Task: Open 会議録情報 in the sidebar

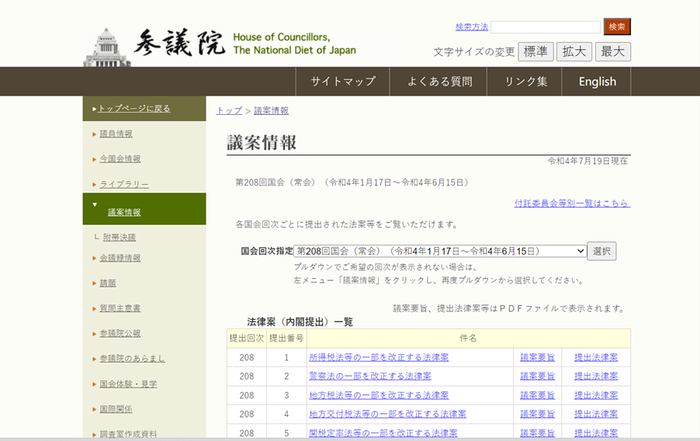Action: (120, 258)
